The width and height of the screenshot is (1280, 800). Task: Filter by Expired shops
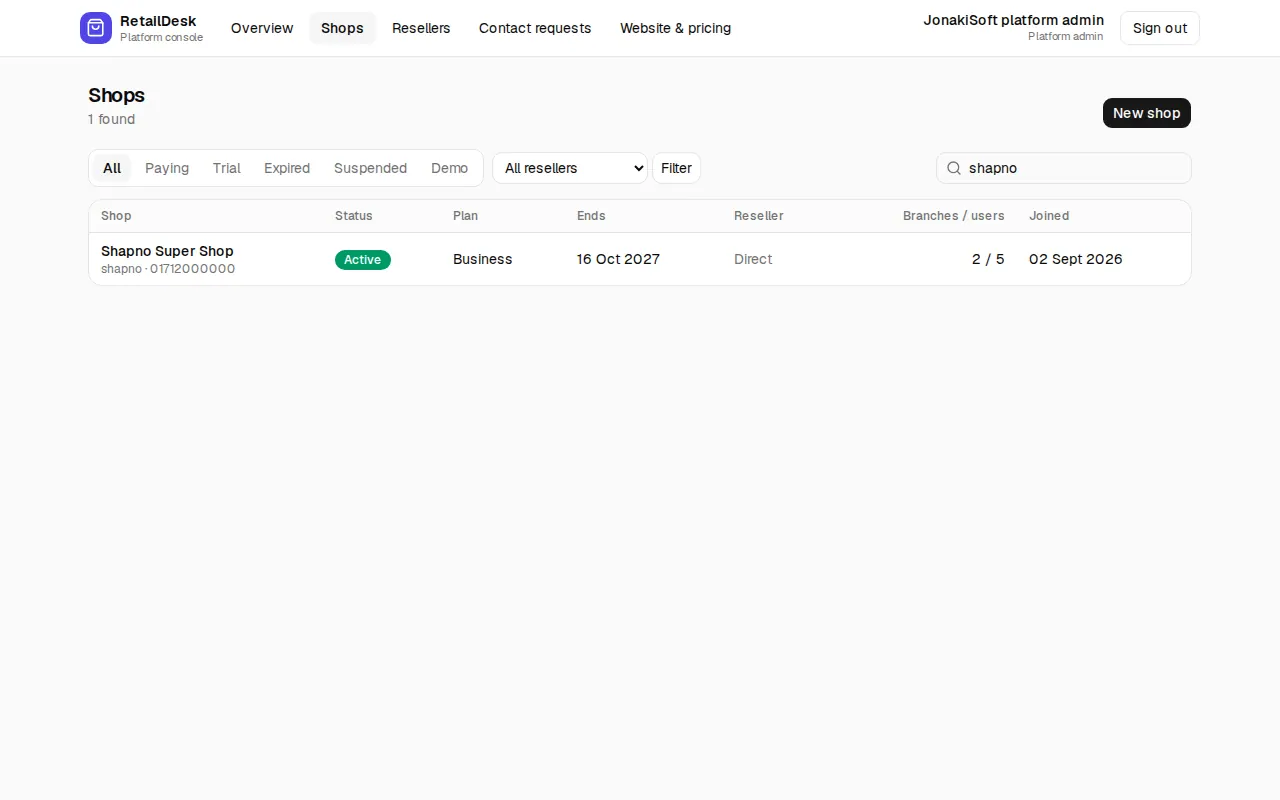[287, 168]
